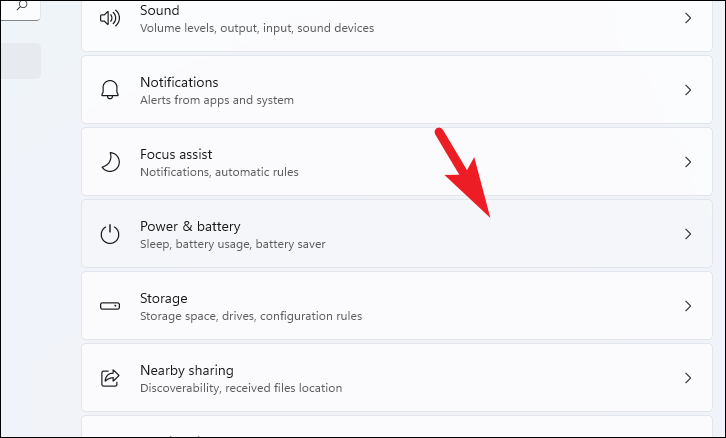Click the Power & battery power icon
Image resolution: width=726 pixels, height=438 pixels.
pyautogui.click(x=110, y=234)
